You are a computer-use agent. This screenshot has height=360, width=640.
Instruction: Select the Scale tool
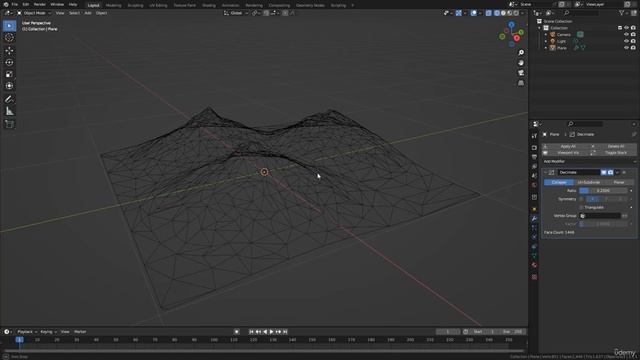[x=9, y=74]
